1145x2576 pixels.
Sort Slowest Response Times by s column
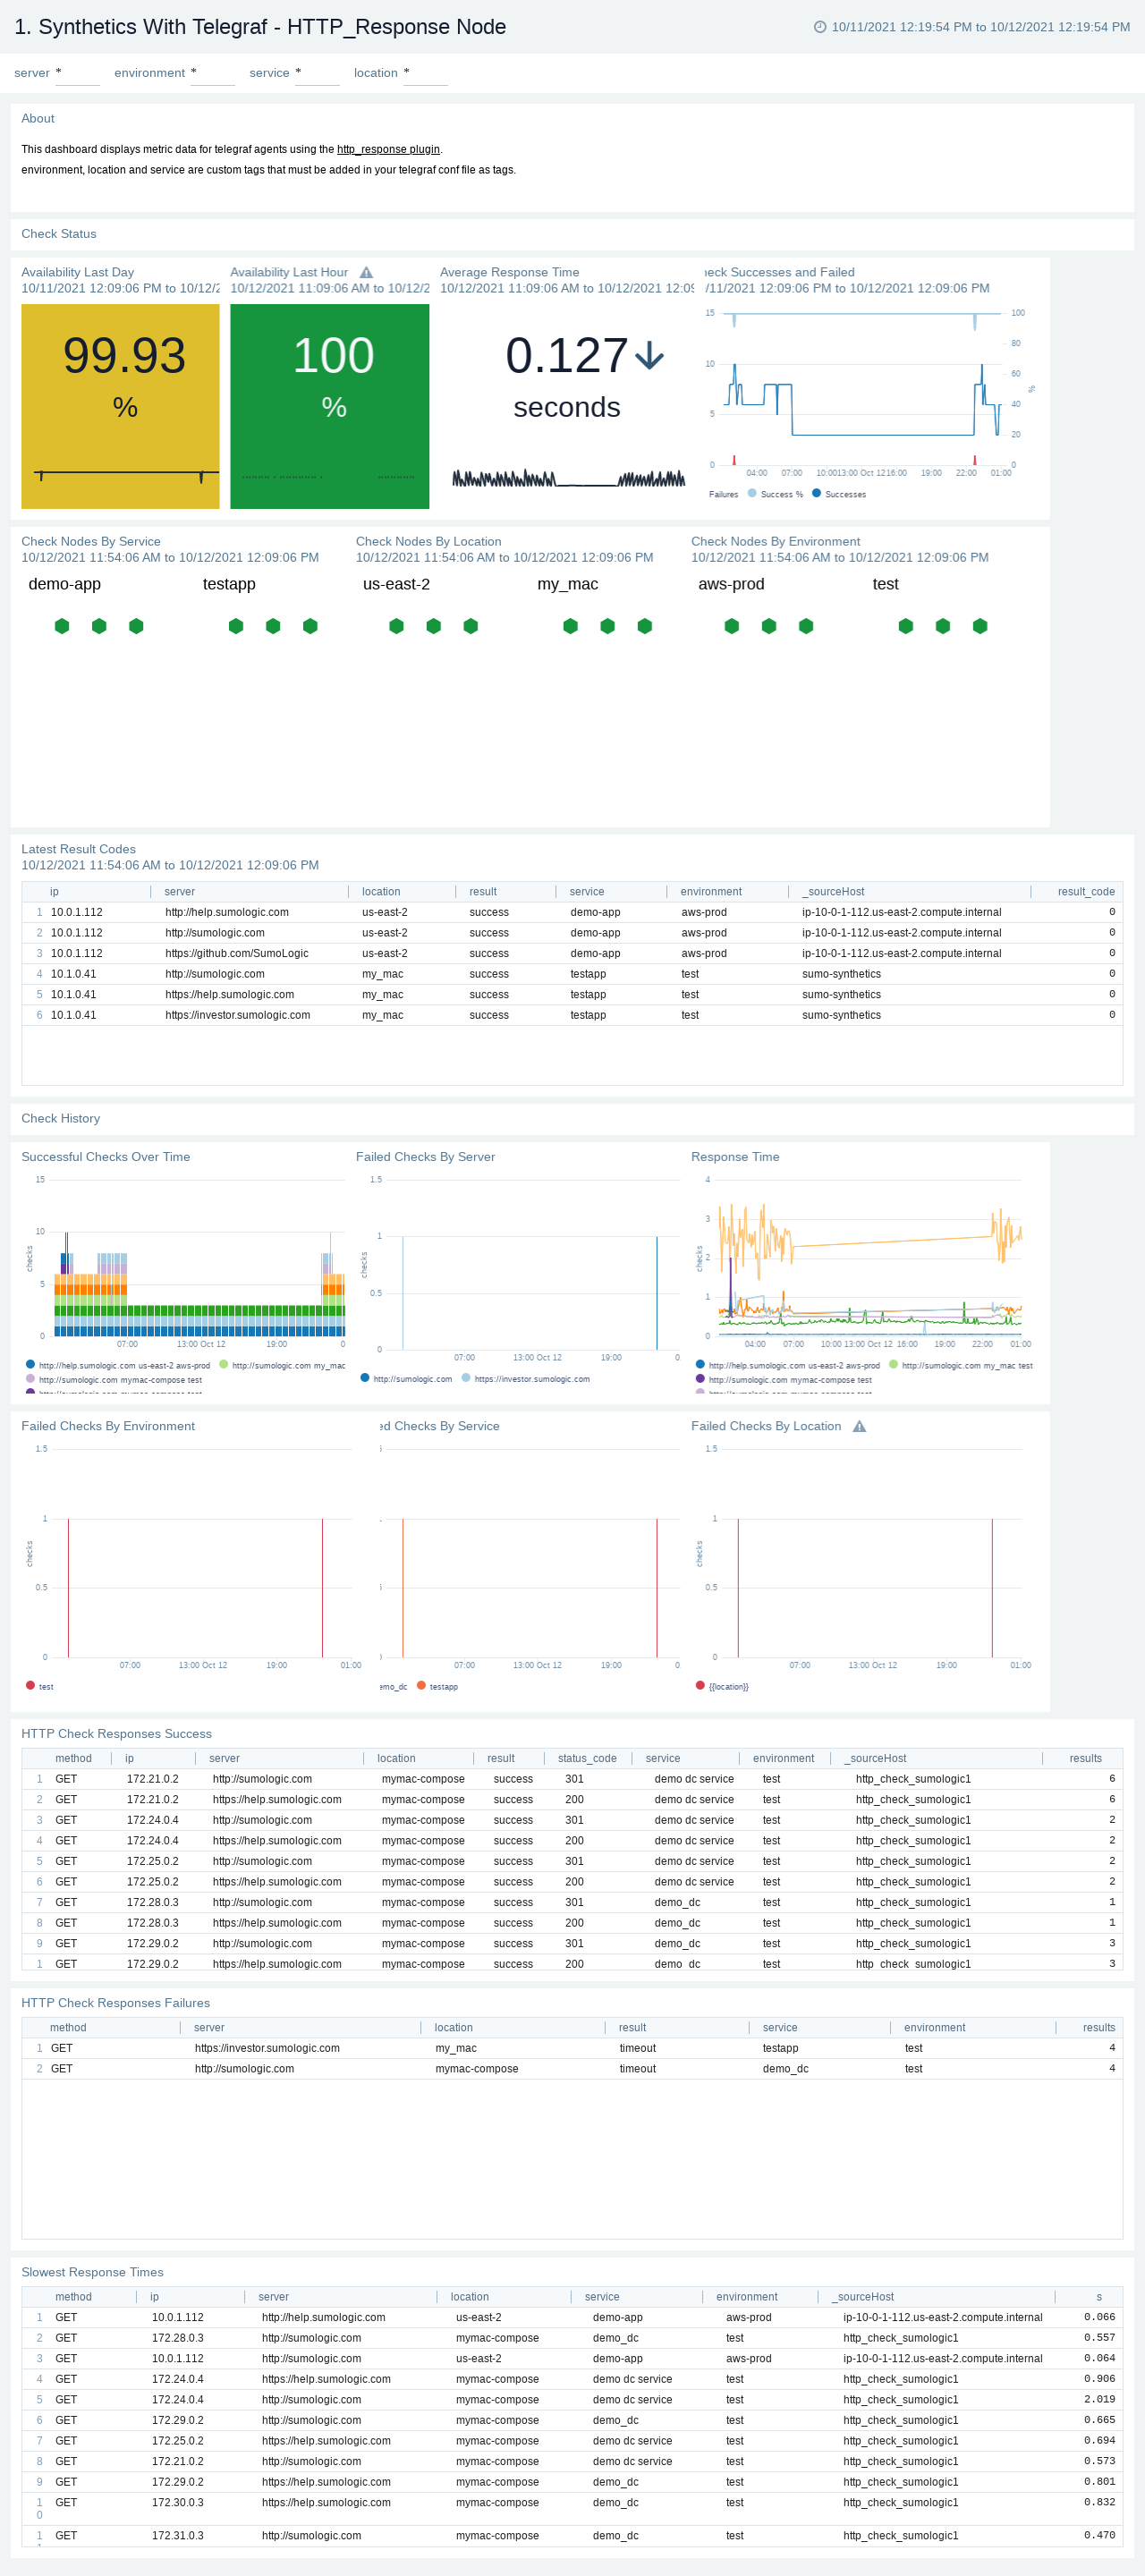(x=1098, y=2296)
